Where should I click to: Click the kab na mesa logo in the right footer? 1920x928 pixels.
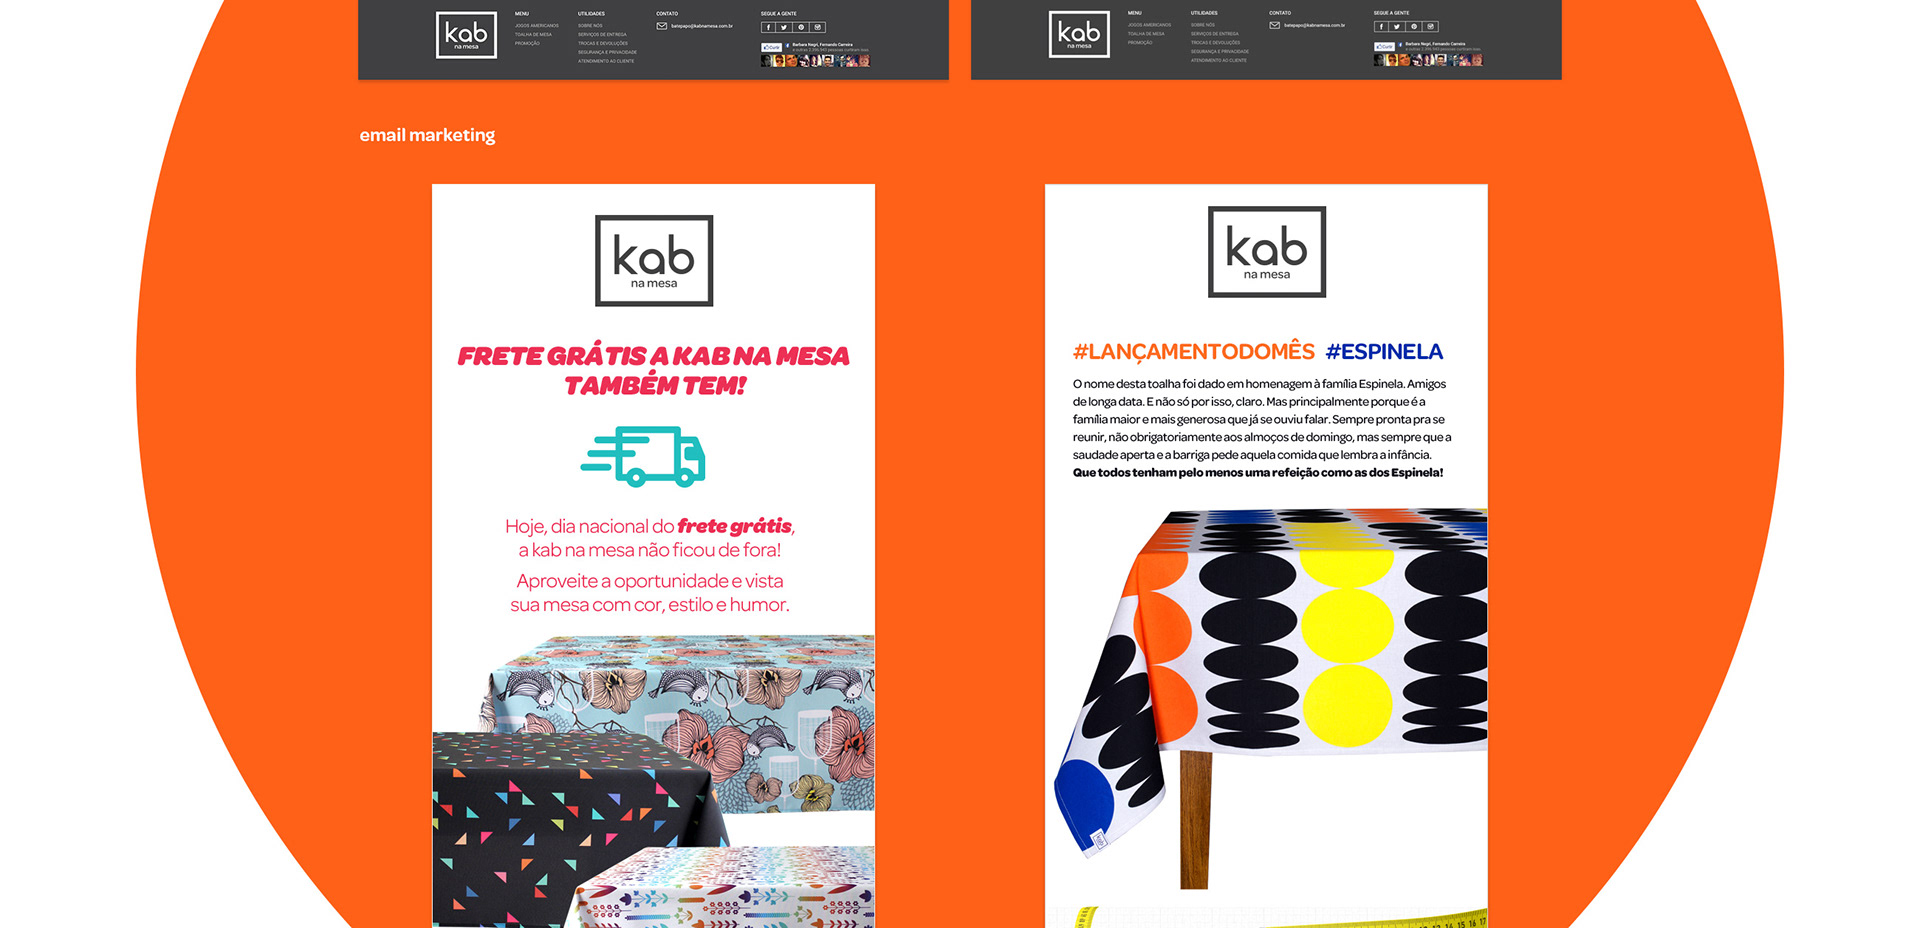point(1079,34)
